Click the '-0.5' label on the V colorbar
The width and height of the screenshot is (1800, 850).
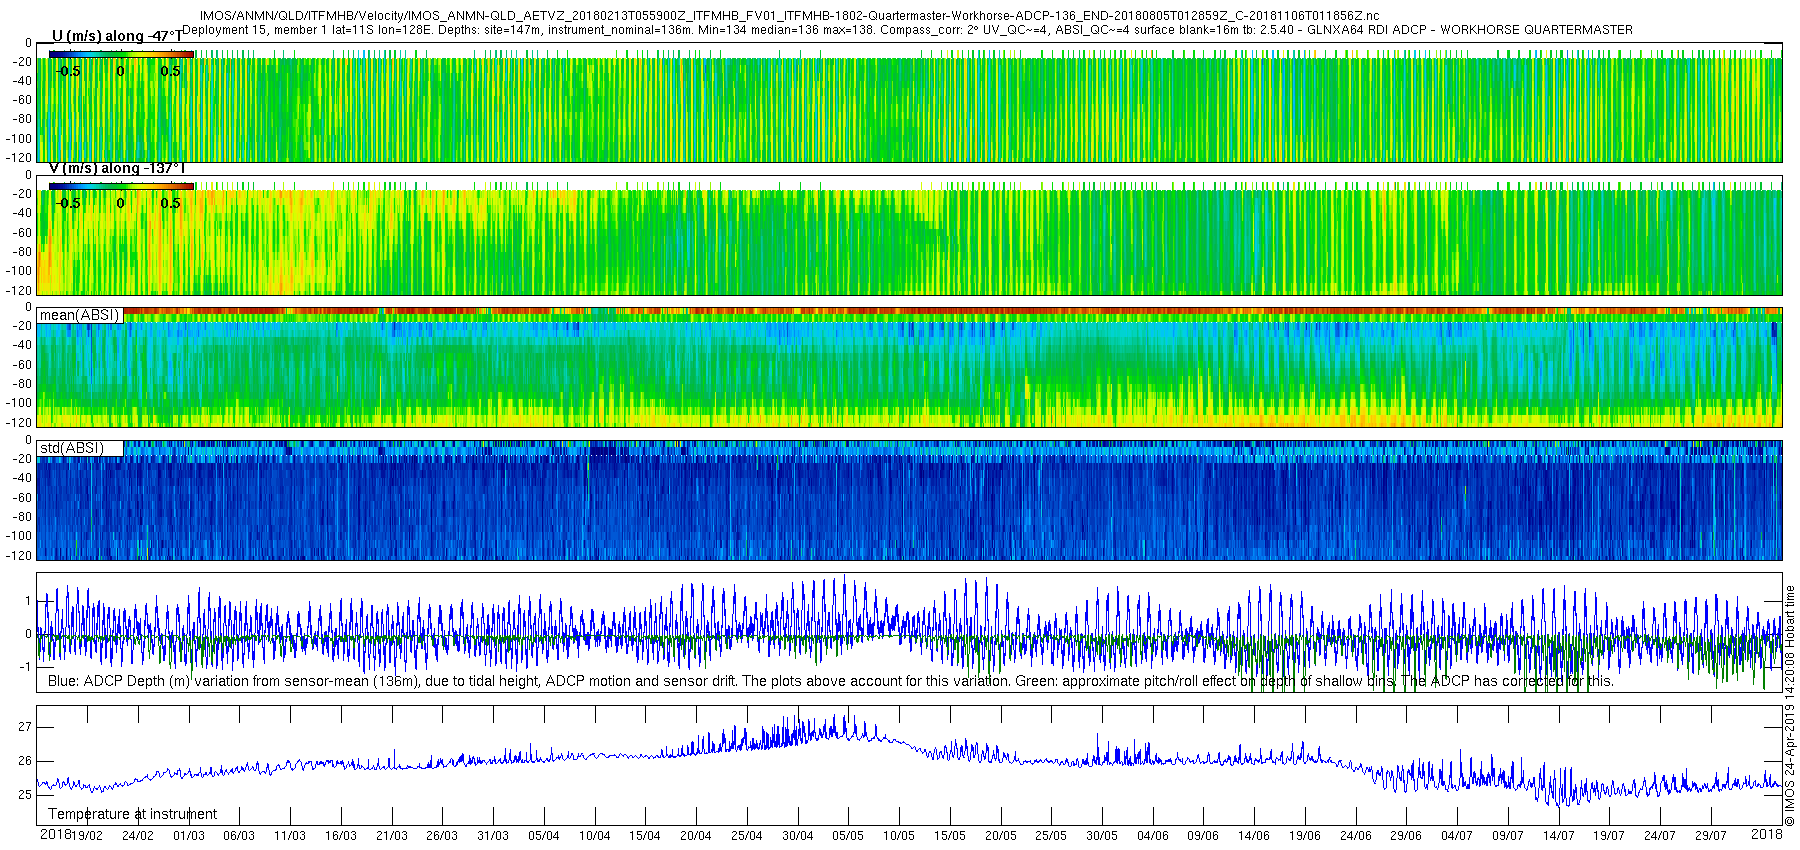coord(68,203)
